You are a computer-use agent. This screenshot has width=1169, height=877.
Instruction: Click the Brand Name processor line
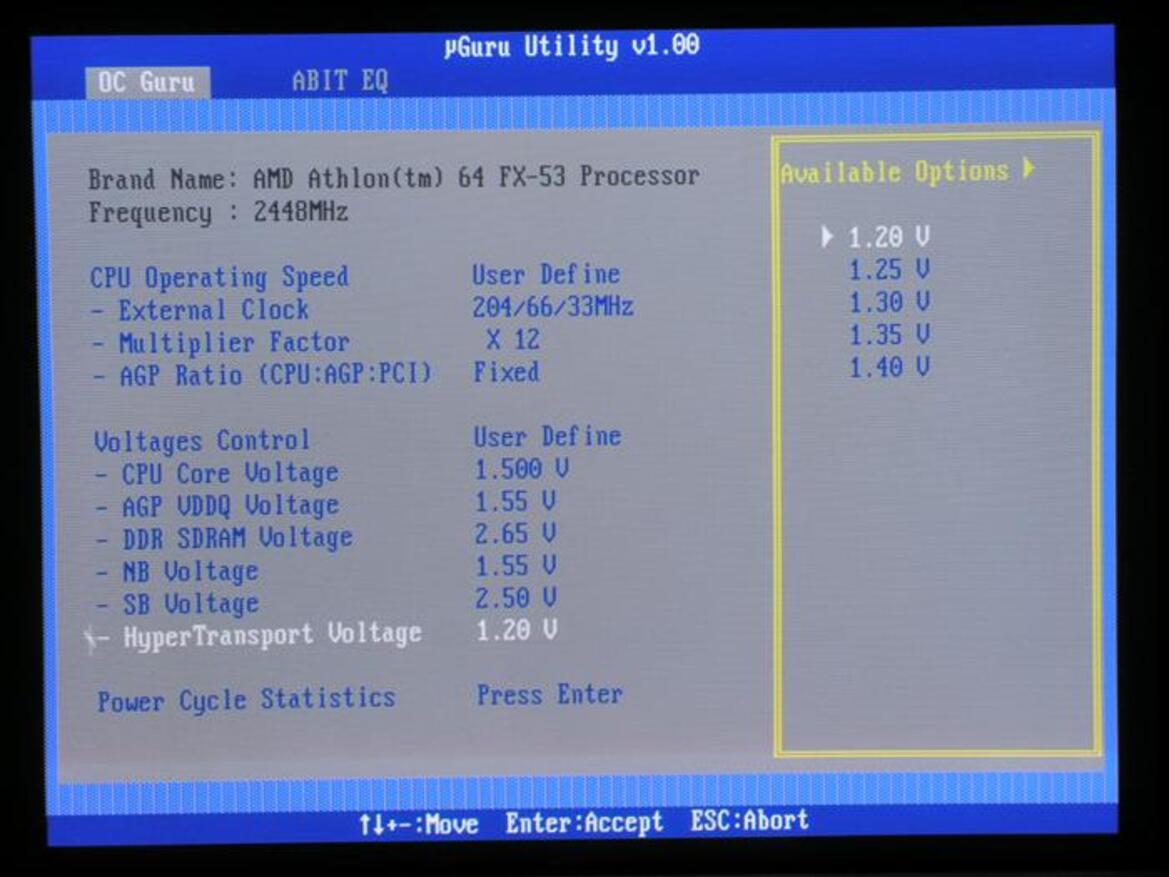pos(394,177)
